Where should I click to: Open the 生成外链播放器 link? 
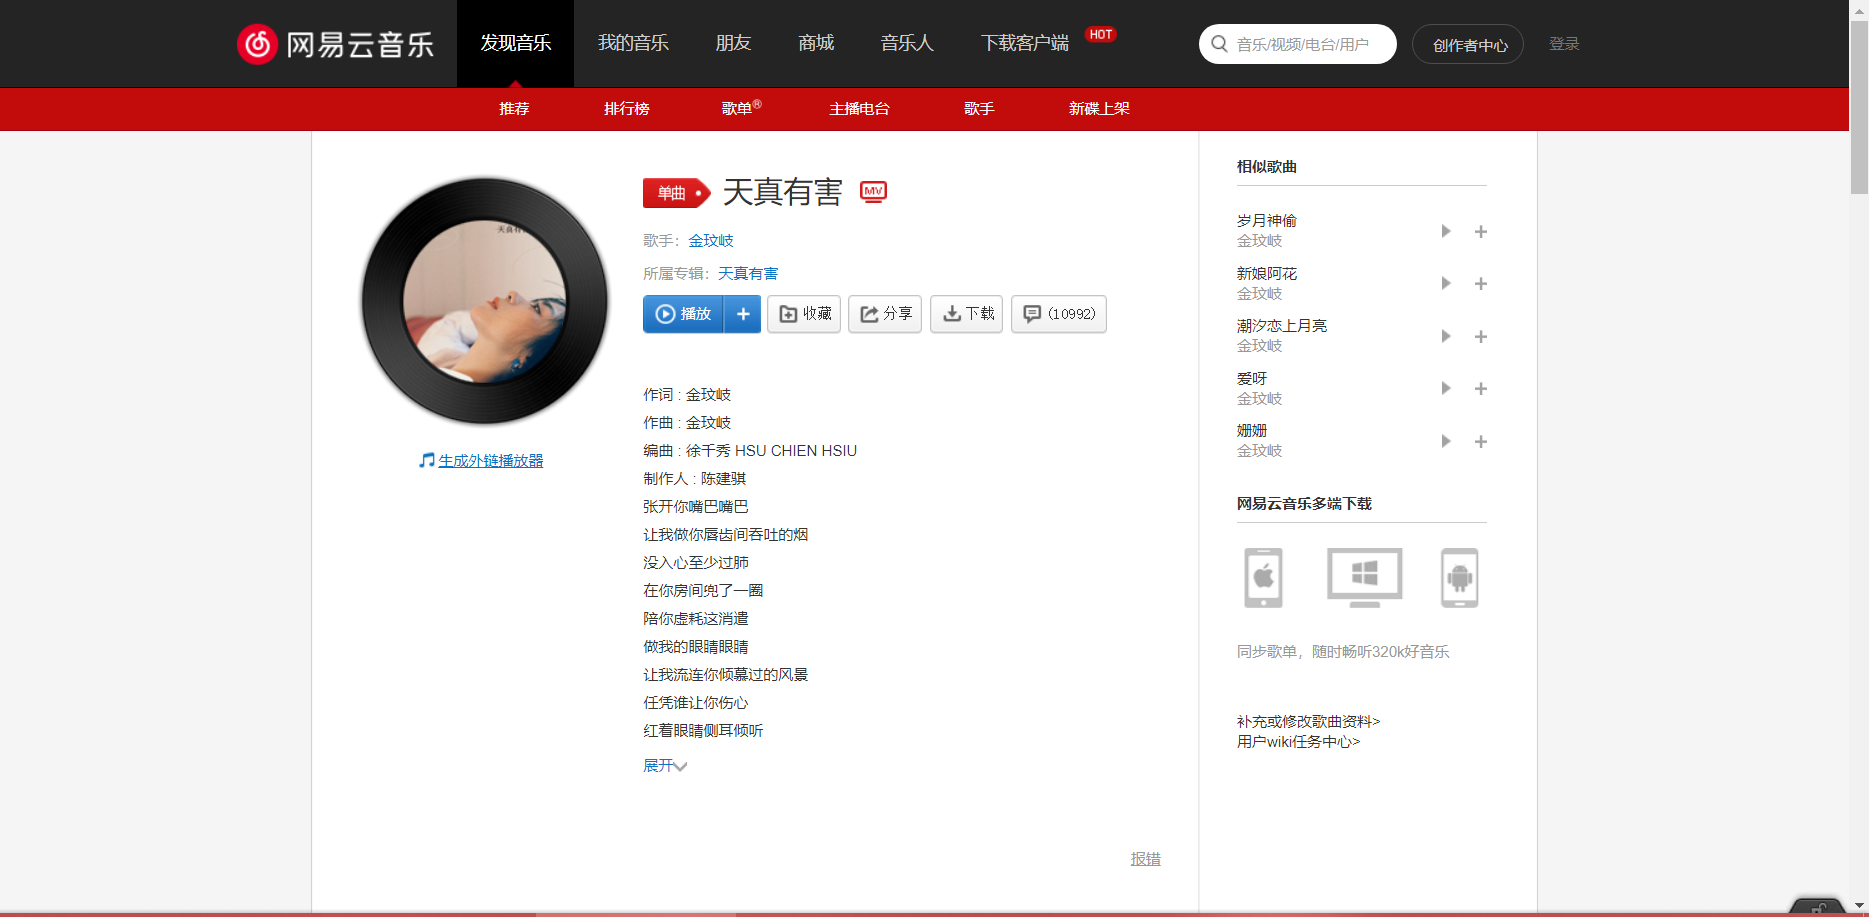(490, 461)
